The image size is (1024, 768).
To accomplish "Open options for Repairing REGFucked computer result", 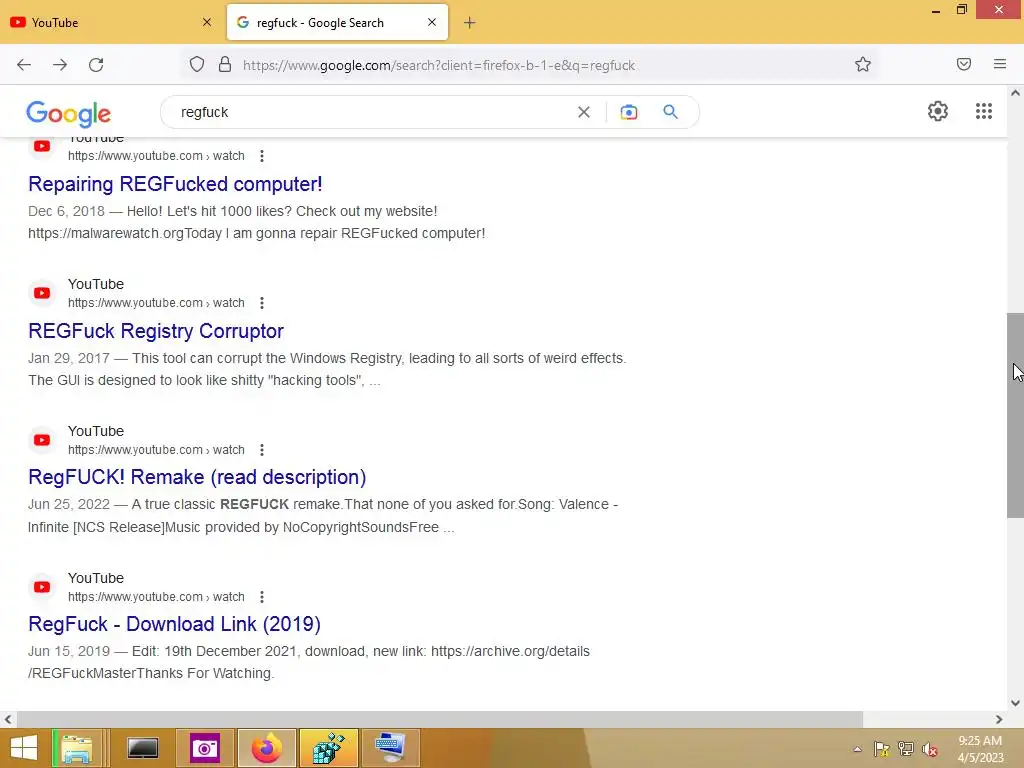I will click(262, 156).
